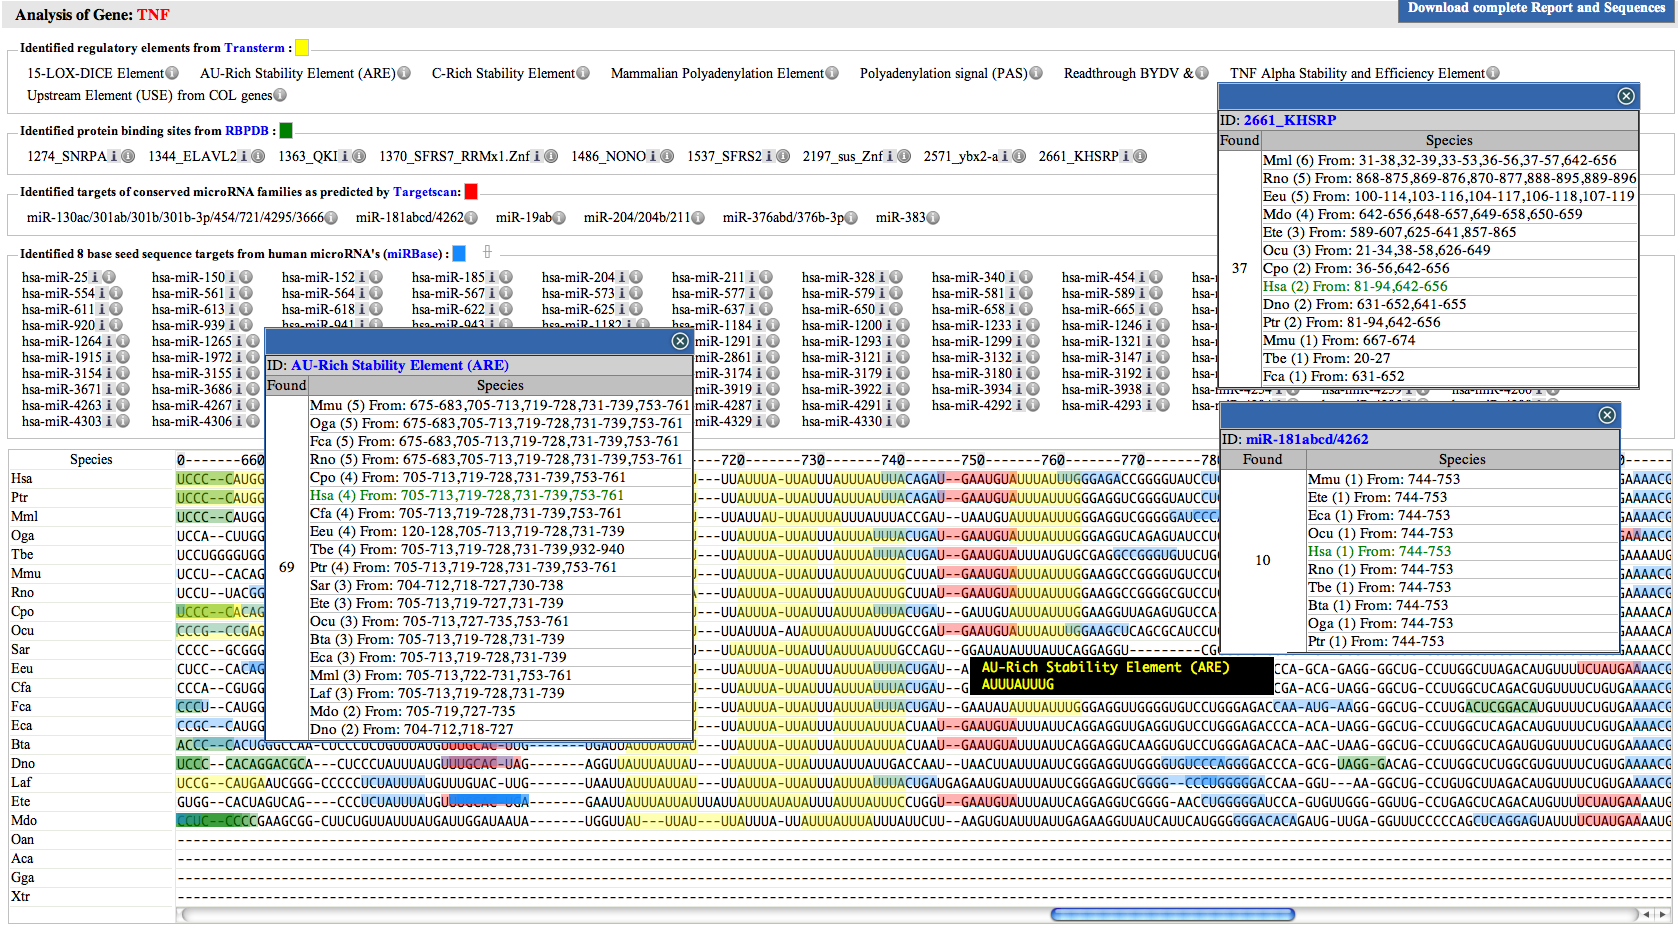The height and width of the screenshot is (928, 1678).
Task: Open info circle for miR-204/204b/211
Action: tap(698, 218)
